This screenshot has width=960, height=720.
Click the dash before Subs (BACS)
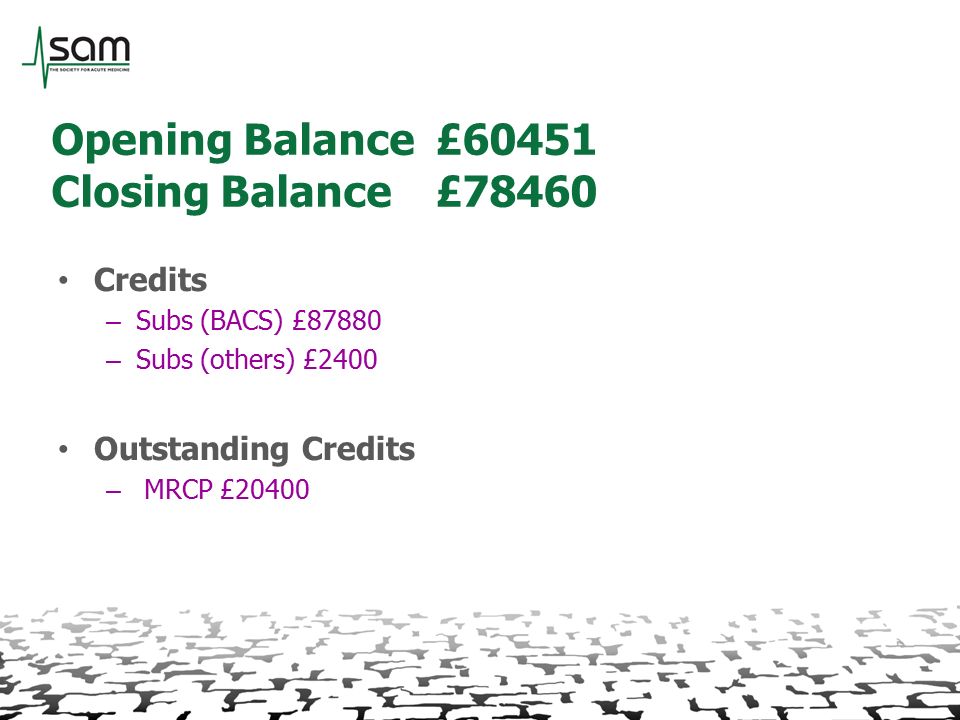114,321
